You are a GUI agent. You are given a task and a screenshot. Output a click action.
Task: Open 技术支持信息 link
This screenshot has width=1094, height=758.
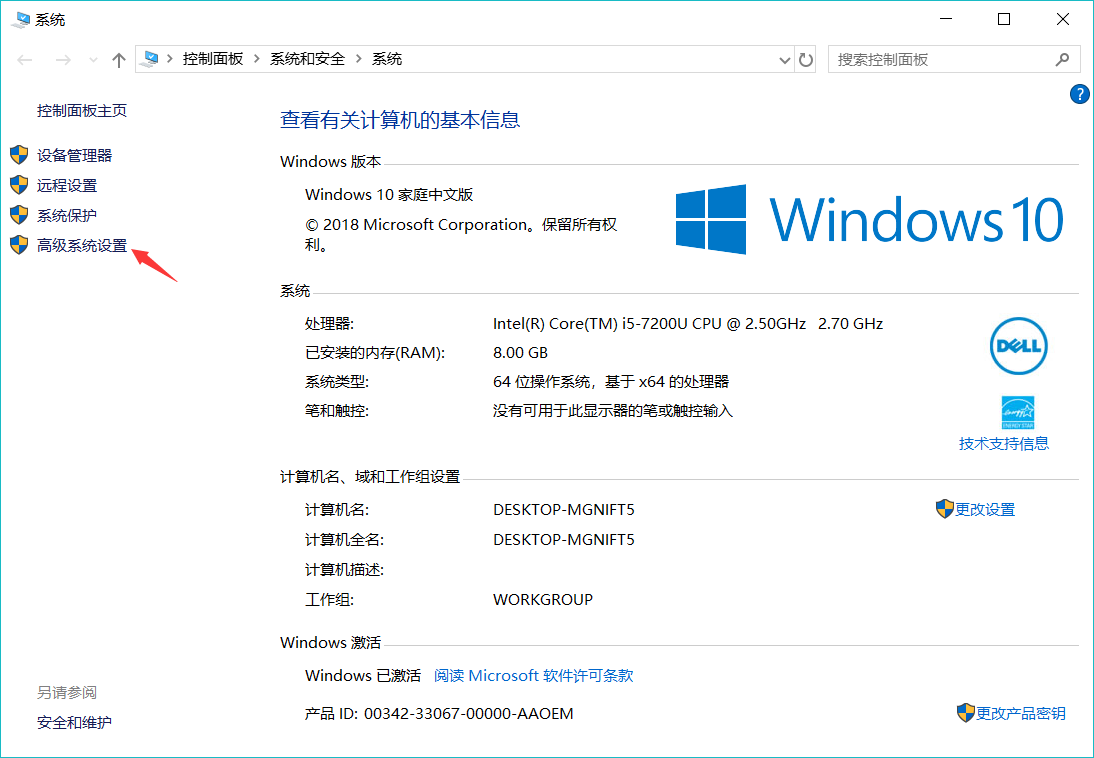pos(1004,444)
